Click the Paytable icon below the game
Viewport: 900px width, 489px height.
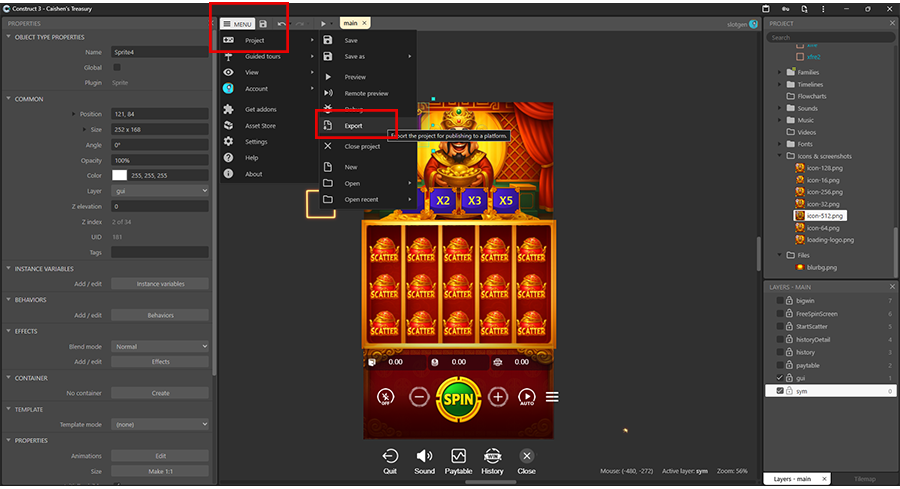pyautogui.click(x=459, y=456)
